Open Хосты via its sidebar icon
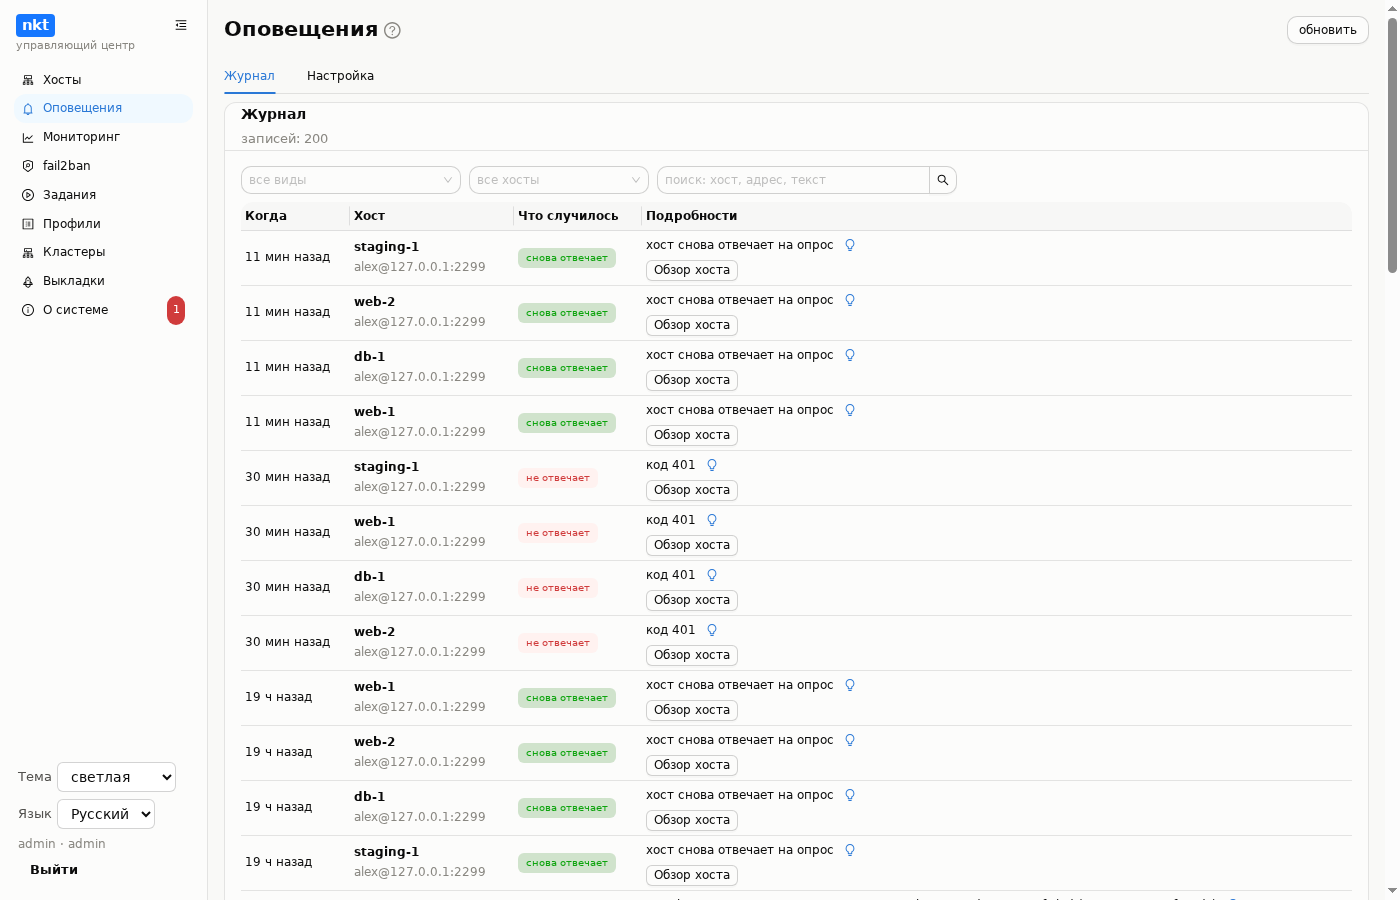 pyautogui.click(x=28, y=80)
